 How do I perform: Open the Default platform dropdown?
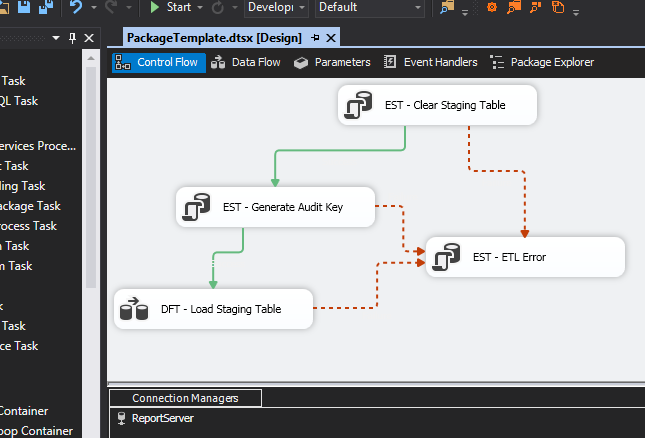[368, 8]
